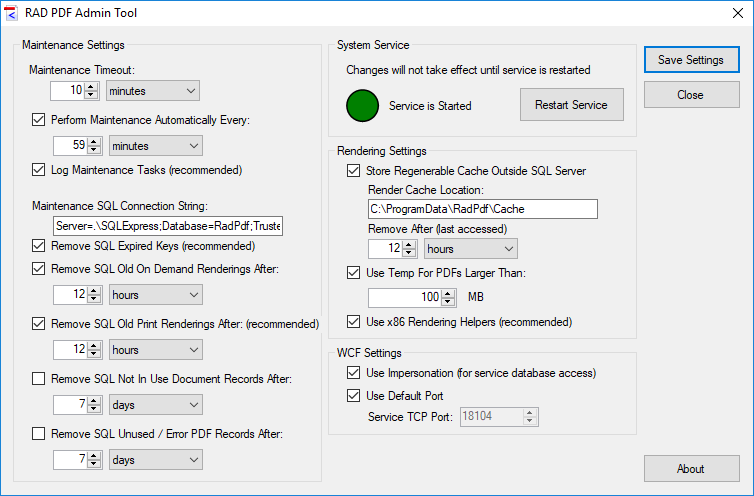Enable Remove SQL Unused / Error PDF Records

tap(38, 433)
